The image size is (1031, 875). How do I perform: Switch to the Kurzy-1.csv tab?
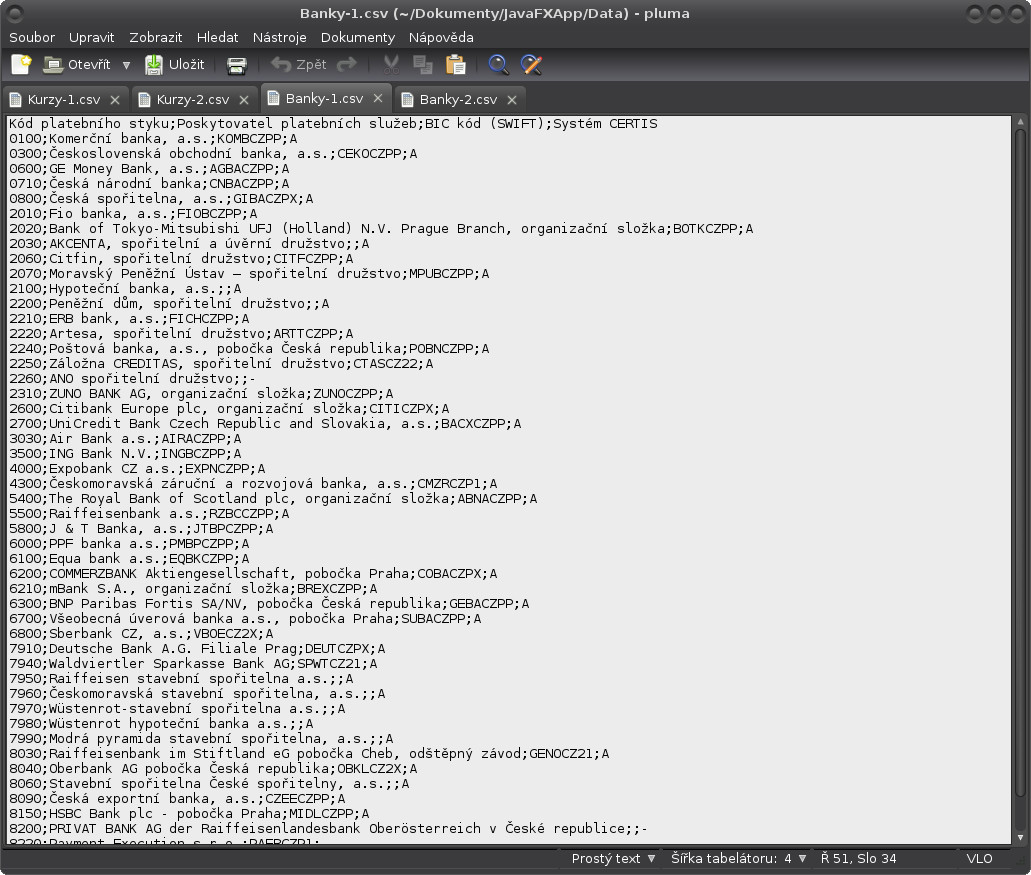point(64,100)
